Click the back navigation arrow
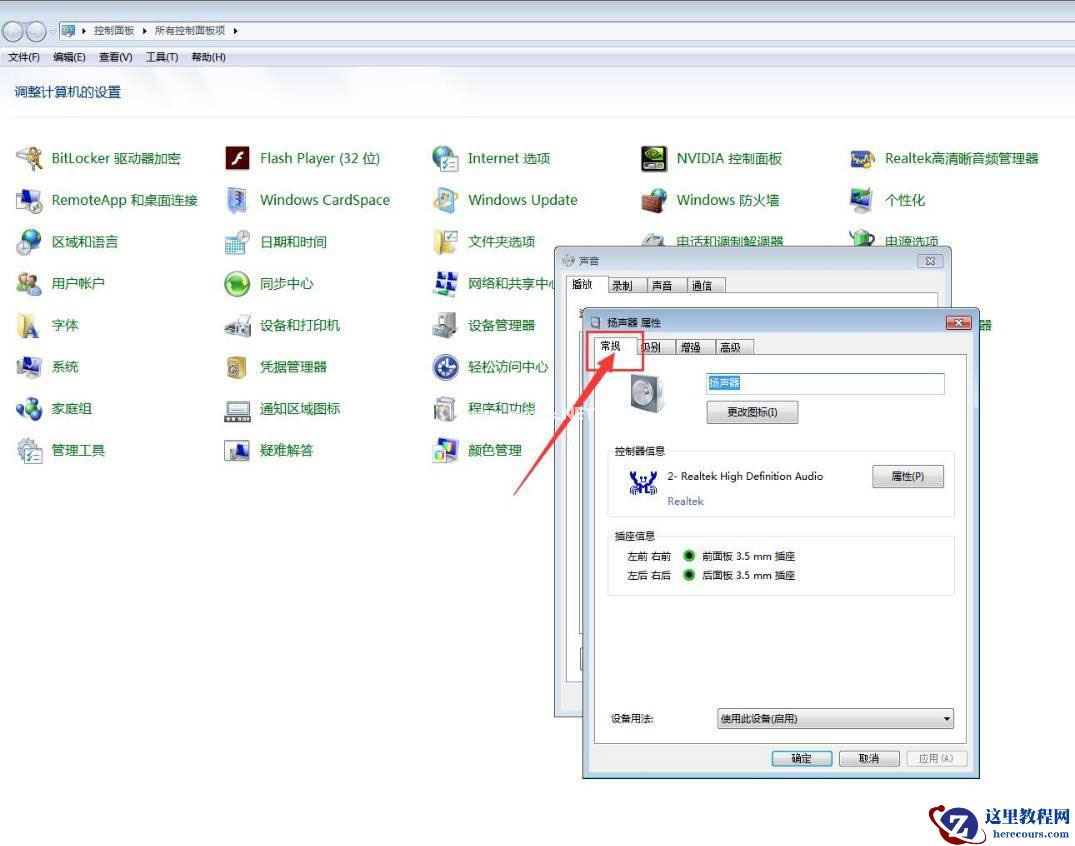Screen dimensions: 1075x846 click(12, 31)
